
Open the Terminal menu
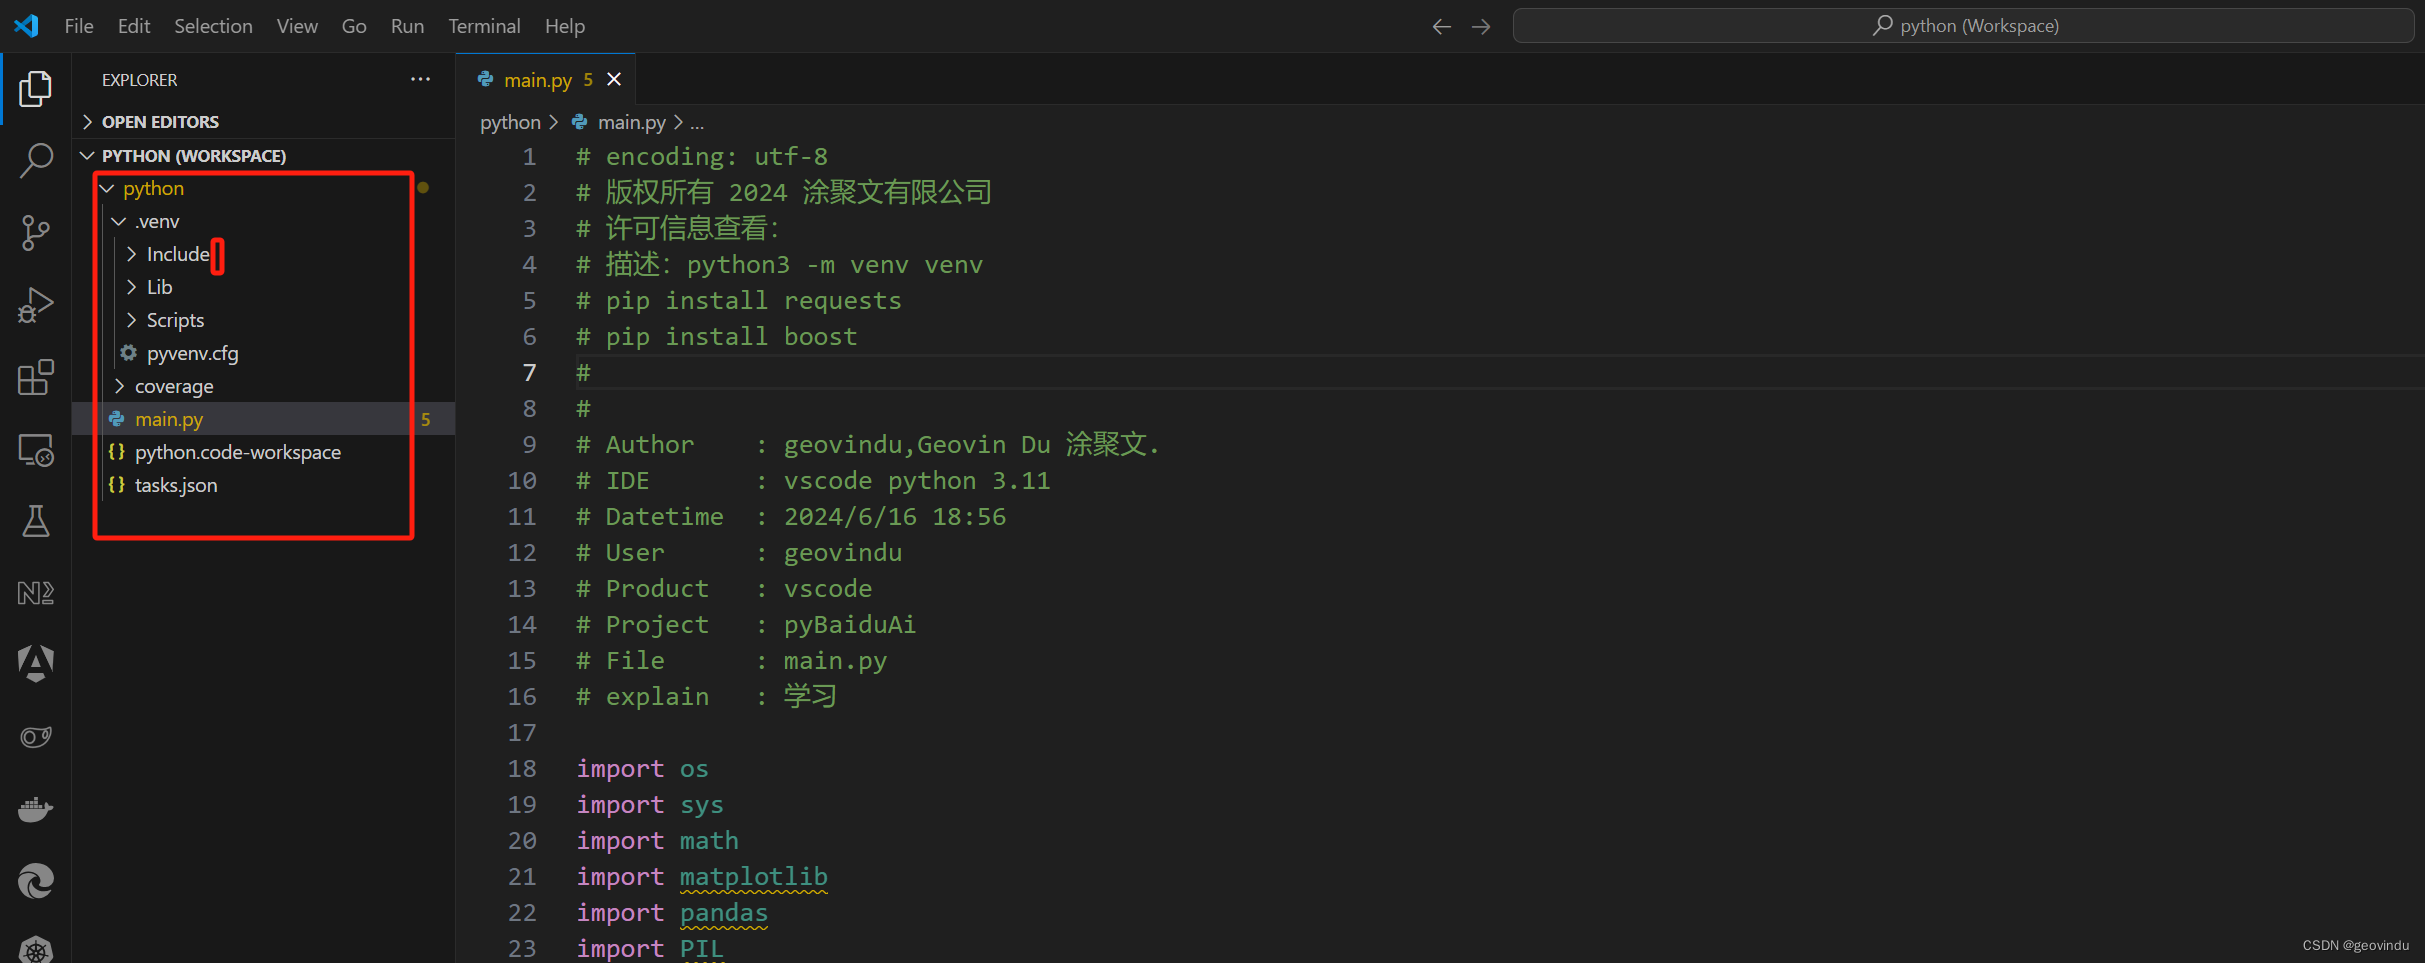pyautogui.click(x=484, y=26)
